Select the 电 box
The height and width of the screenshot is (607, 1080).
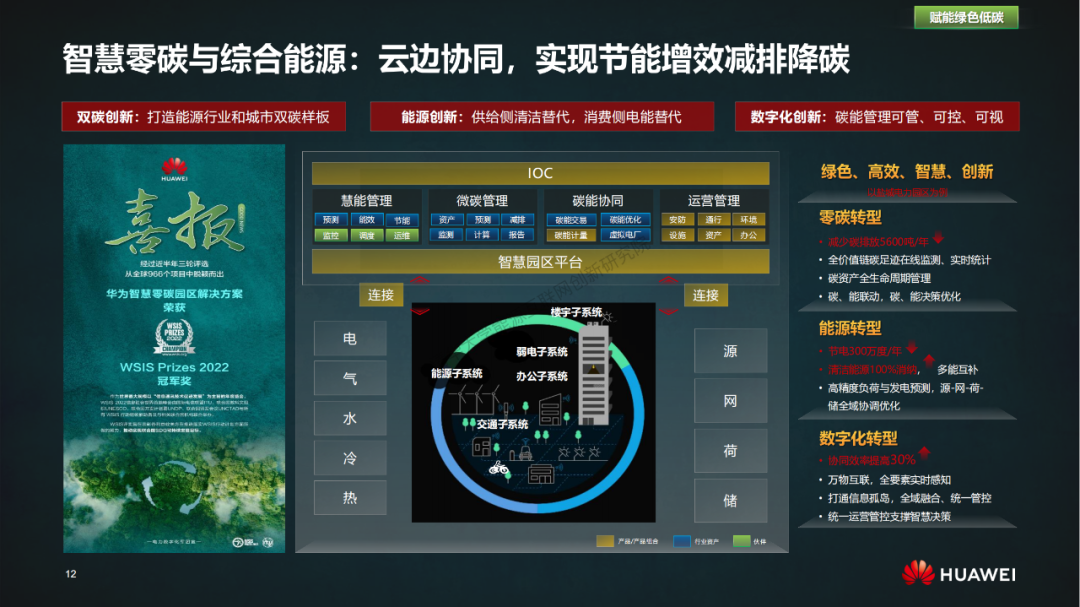(350, 338)
